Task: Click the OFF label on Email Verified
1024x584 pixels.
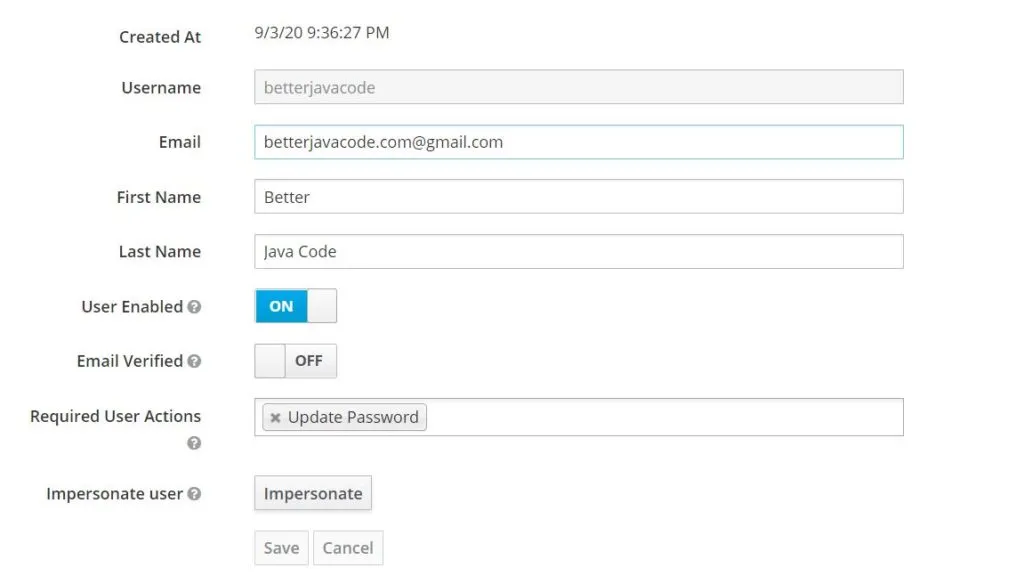Action: tap(309, 361)
